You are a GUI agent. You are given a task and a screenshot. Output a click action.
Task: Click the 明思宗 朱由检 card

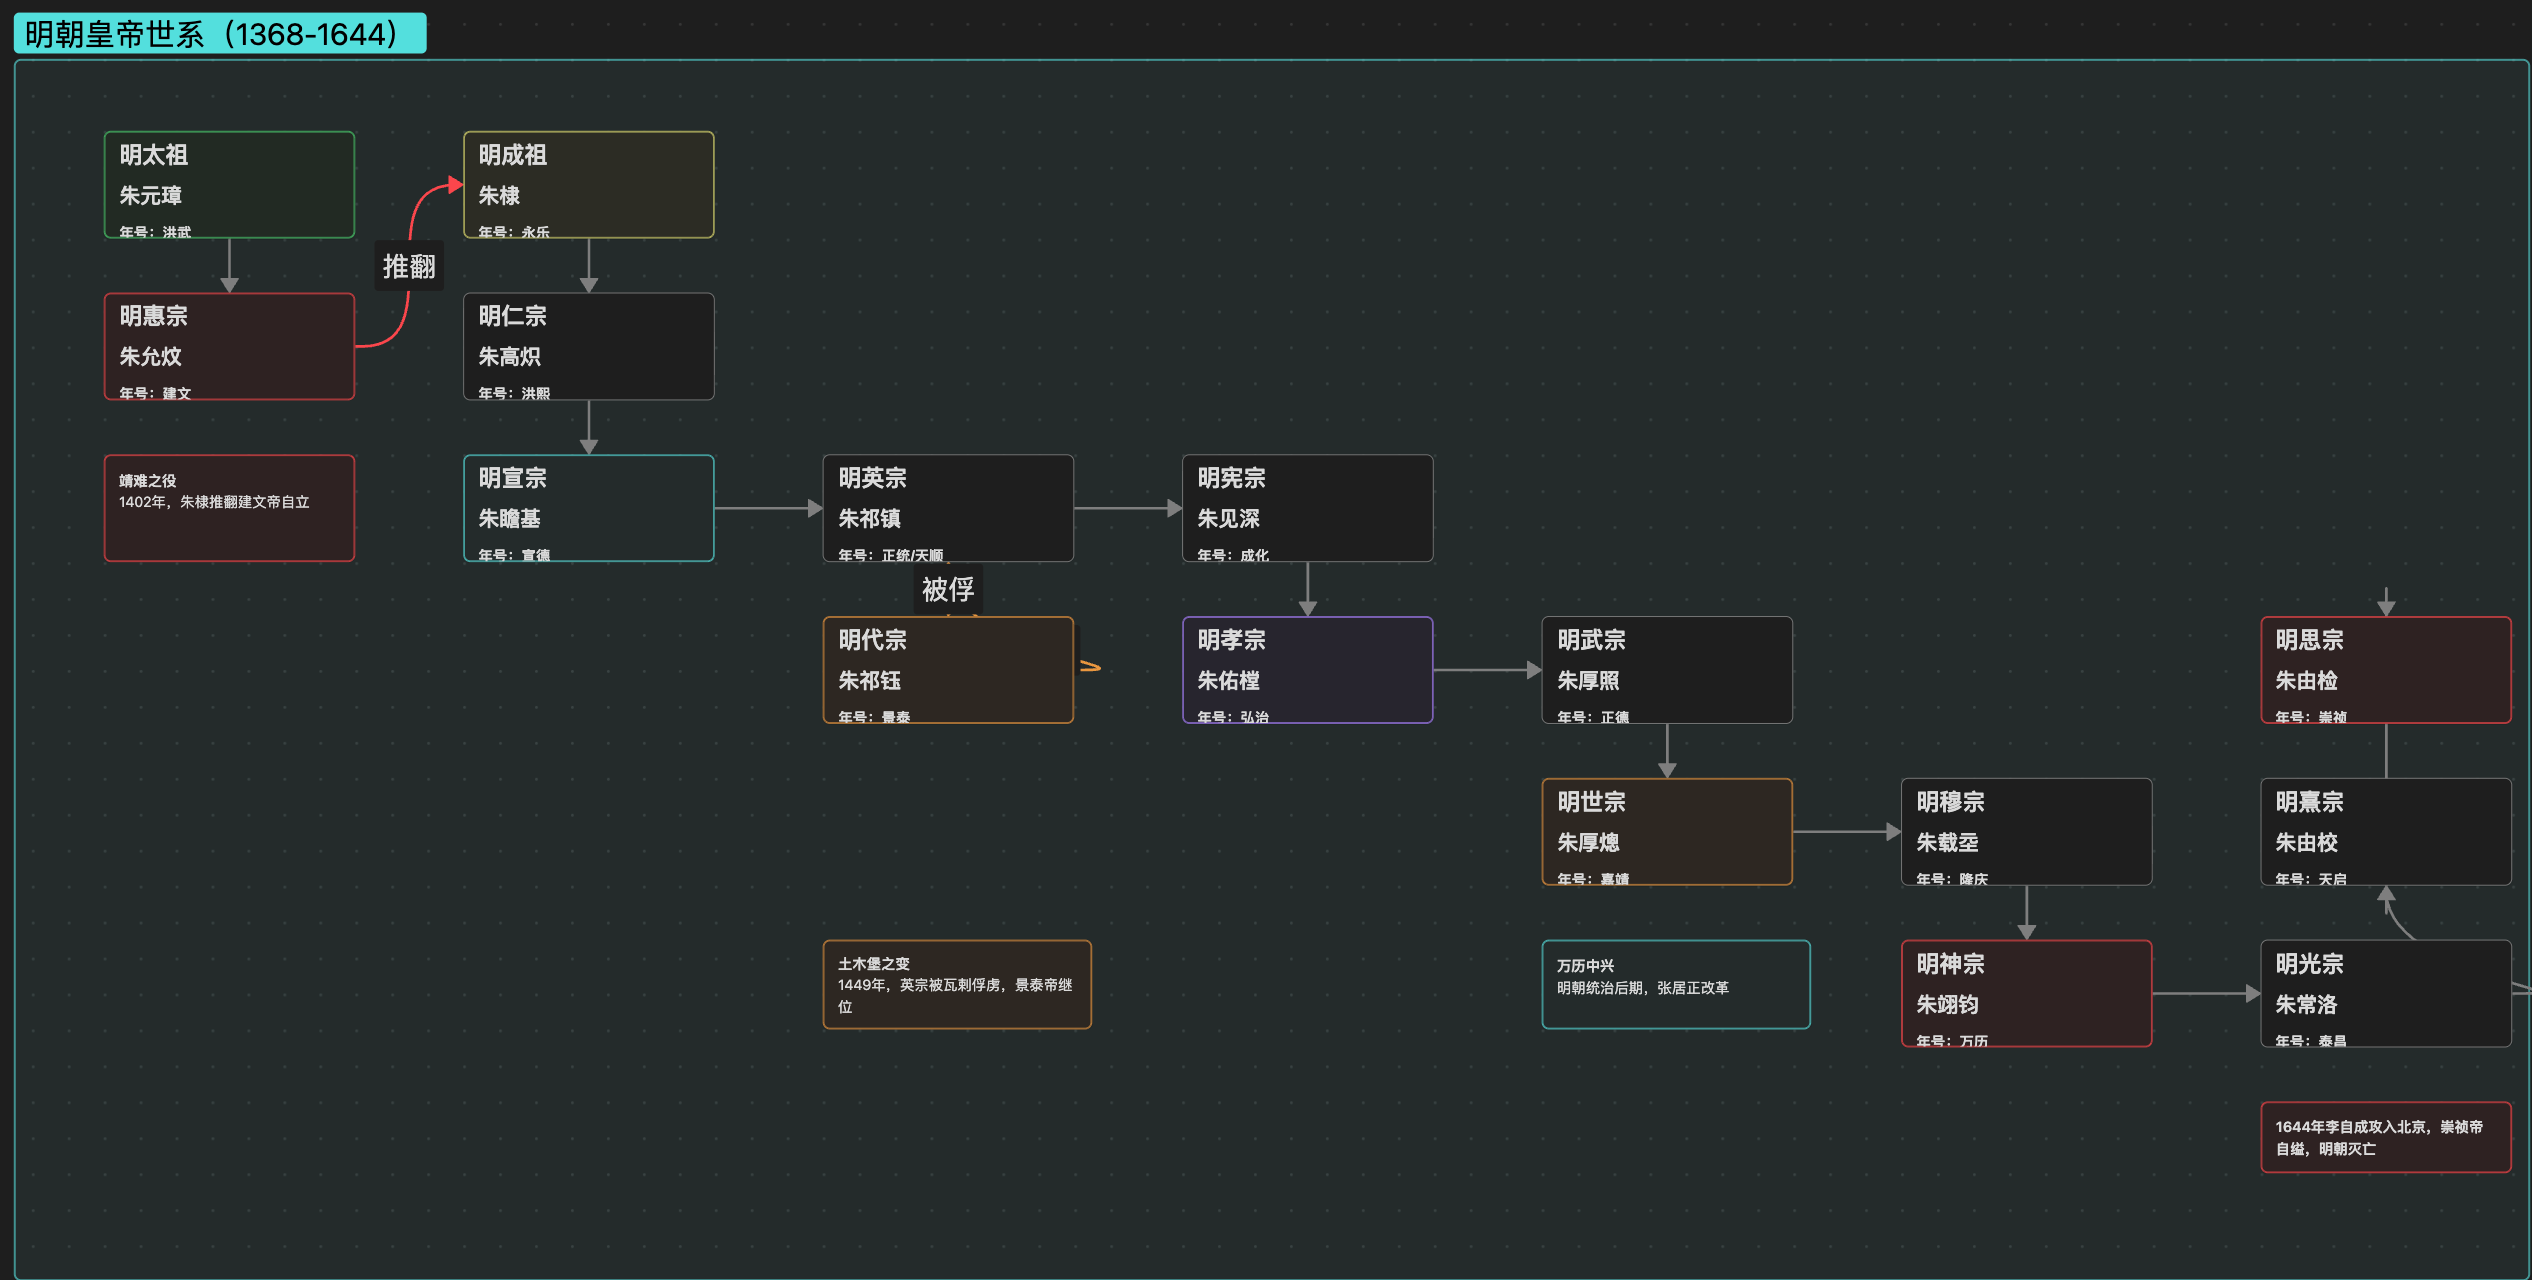[x=2385, y=670]
